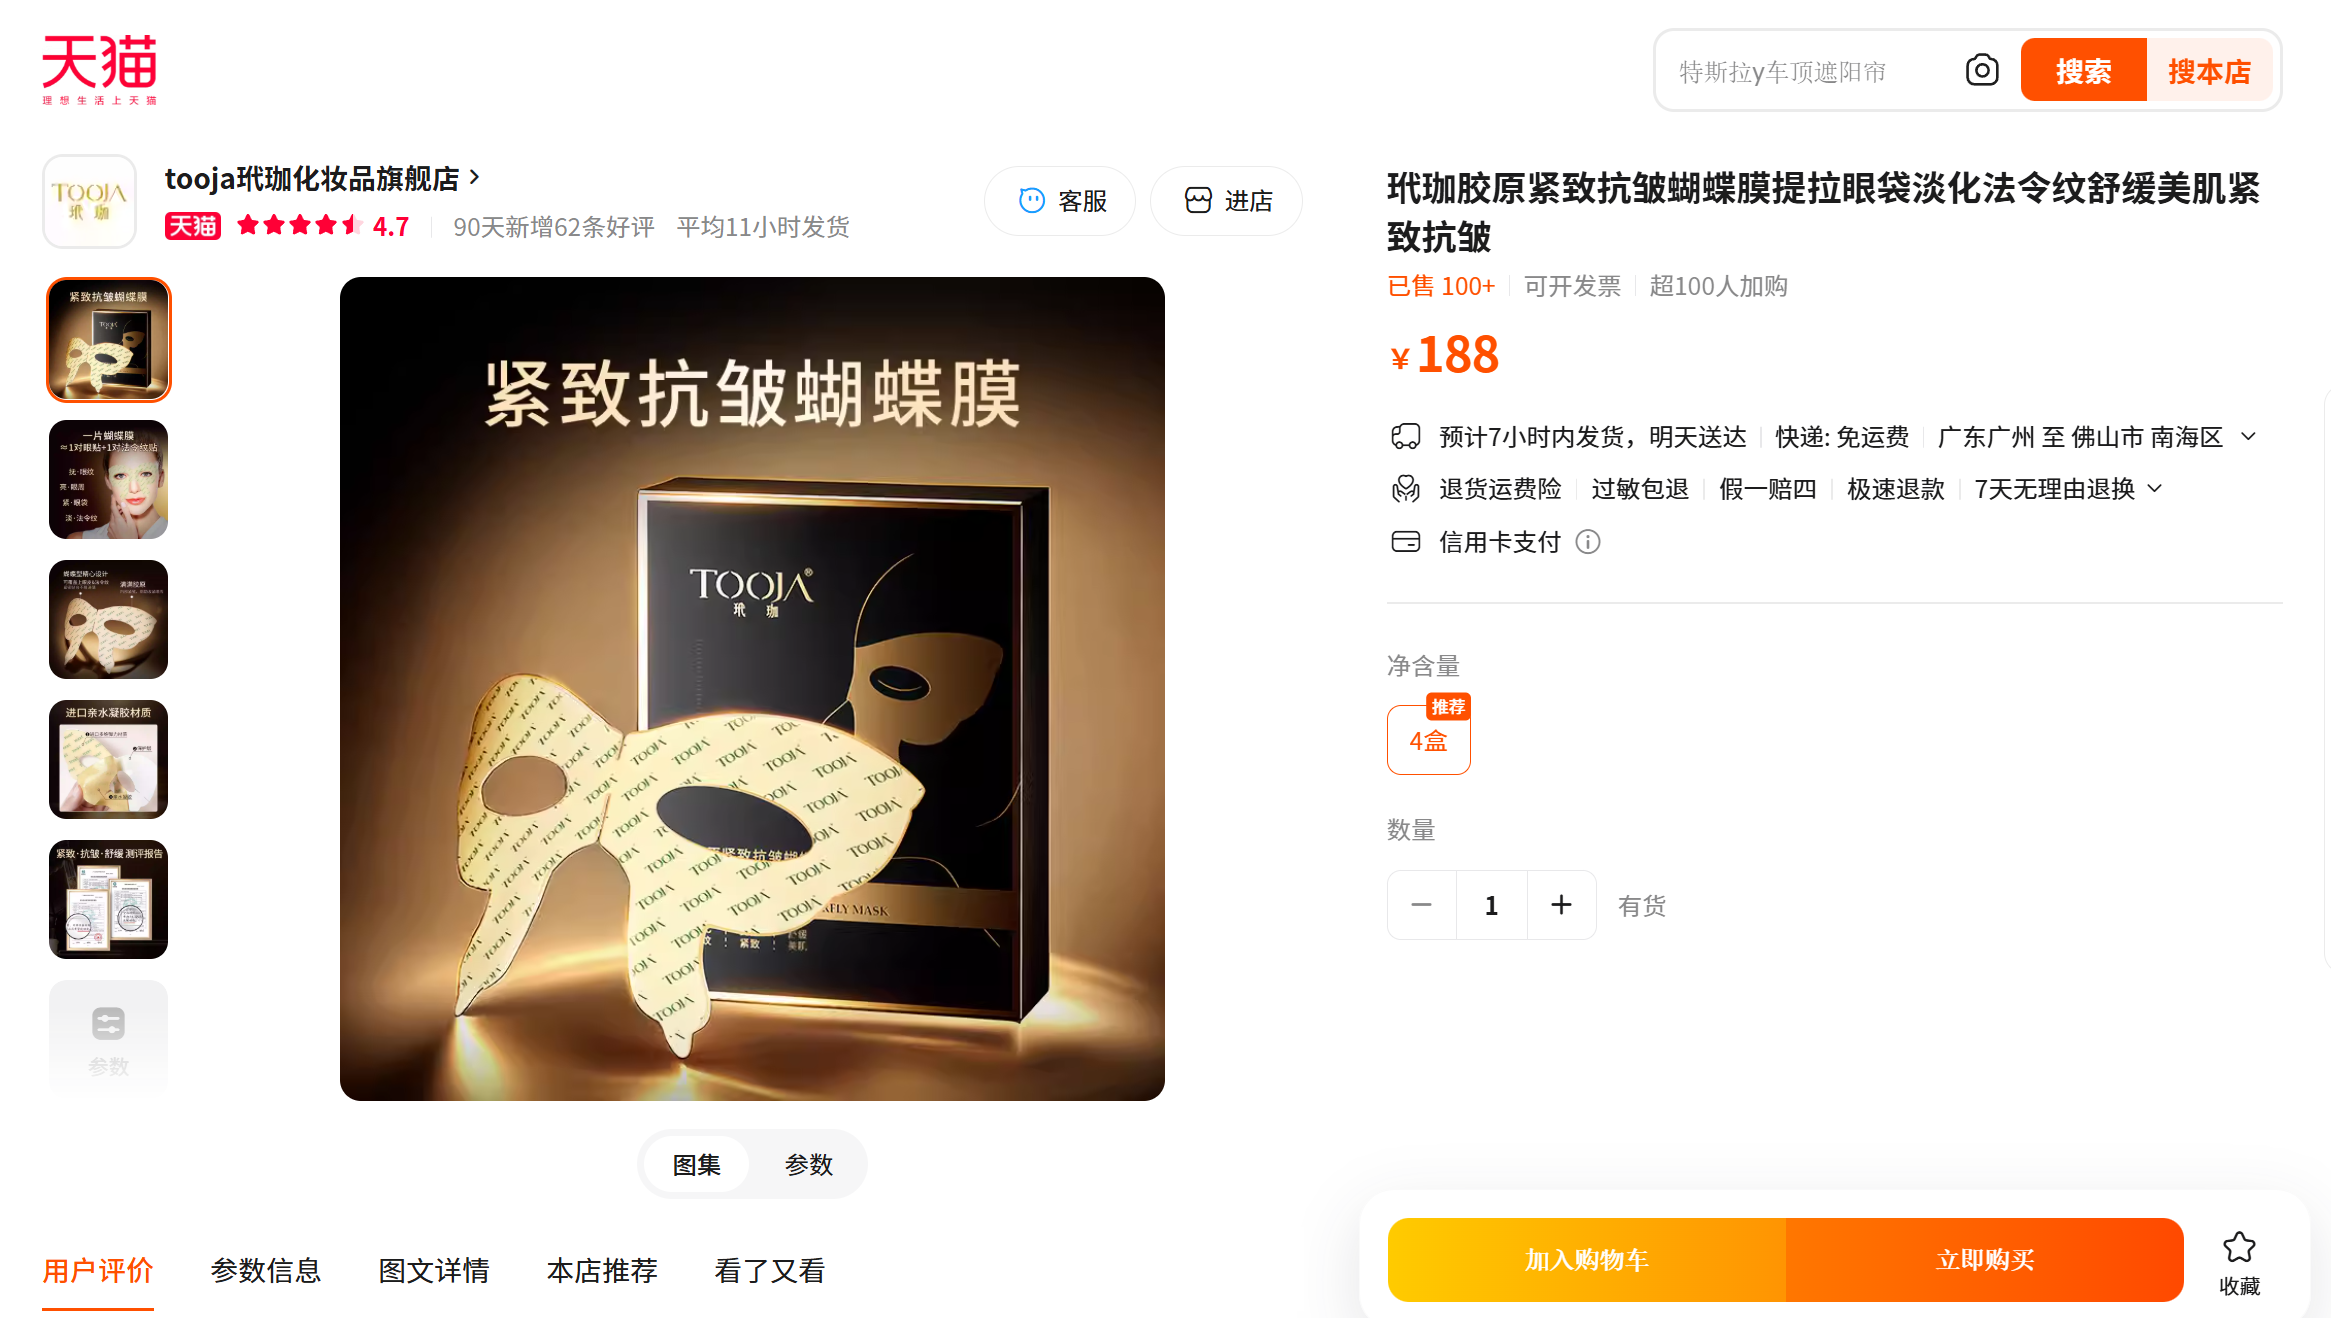Switch image viewer to 参数 mode
The image size is (2331, 1318).
[x=808, y=1164]
